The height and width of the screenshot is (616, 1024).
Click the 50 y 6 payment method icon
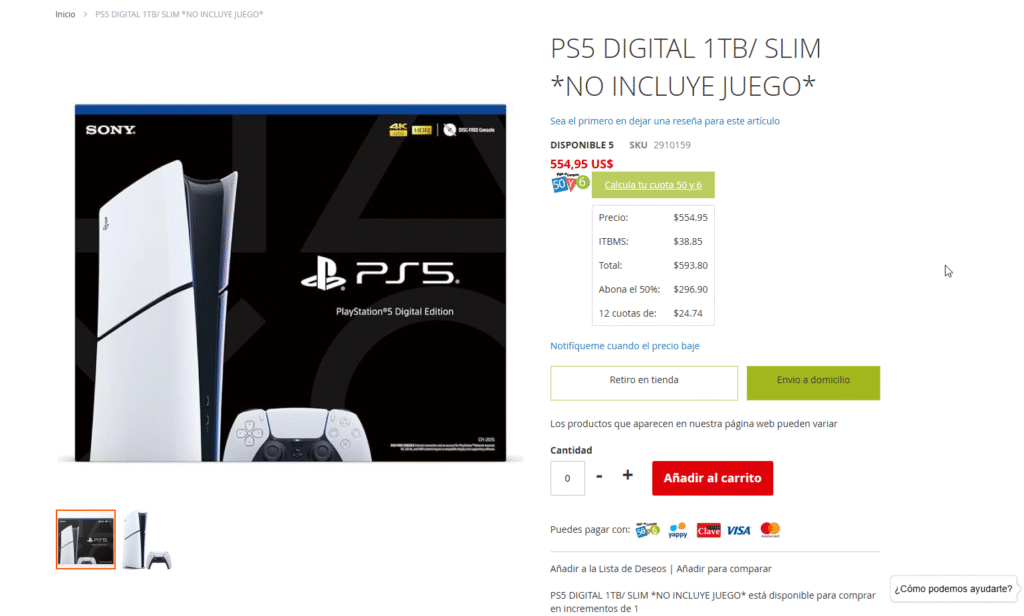click(x=647, y=530)
